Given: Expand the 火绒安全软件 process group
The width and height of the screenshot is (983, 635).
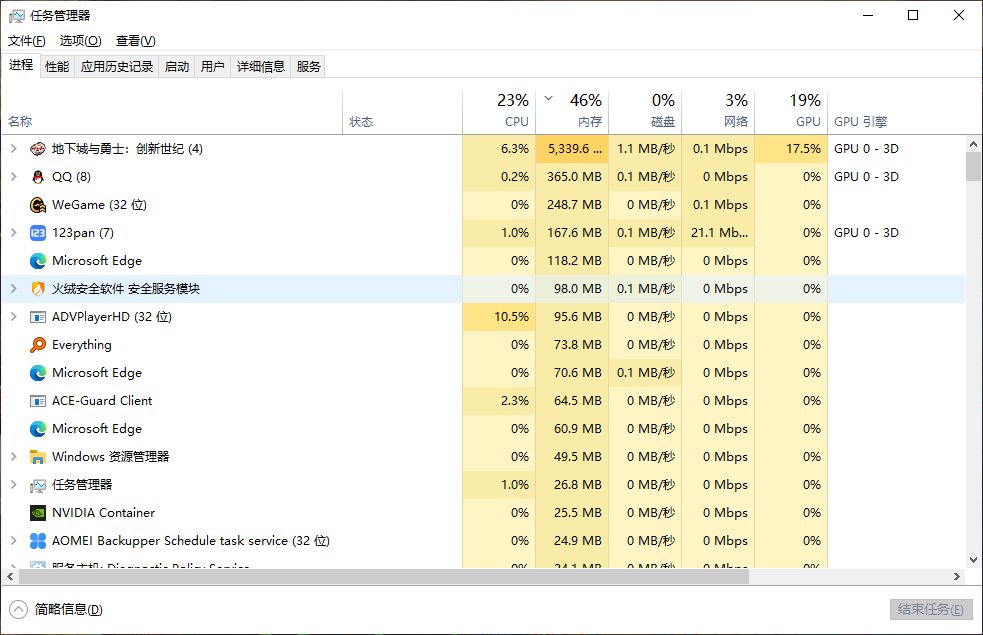Looking at the screenshot, I should [x=14, y=288].
